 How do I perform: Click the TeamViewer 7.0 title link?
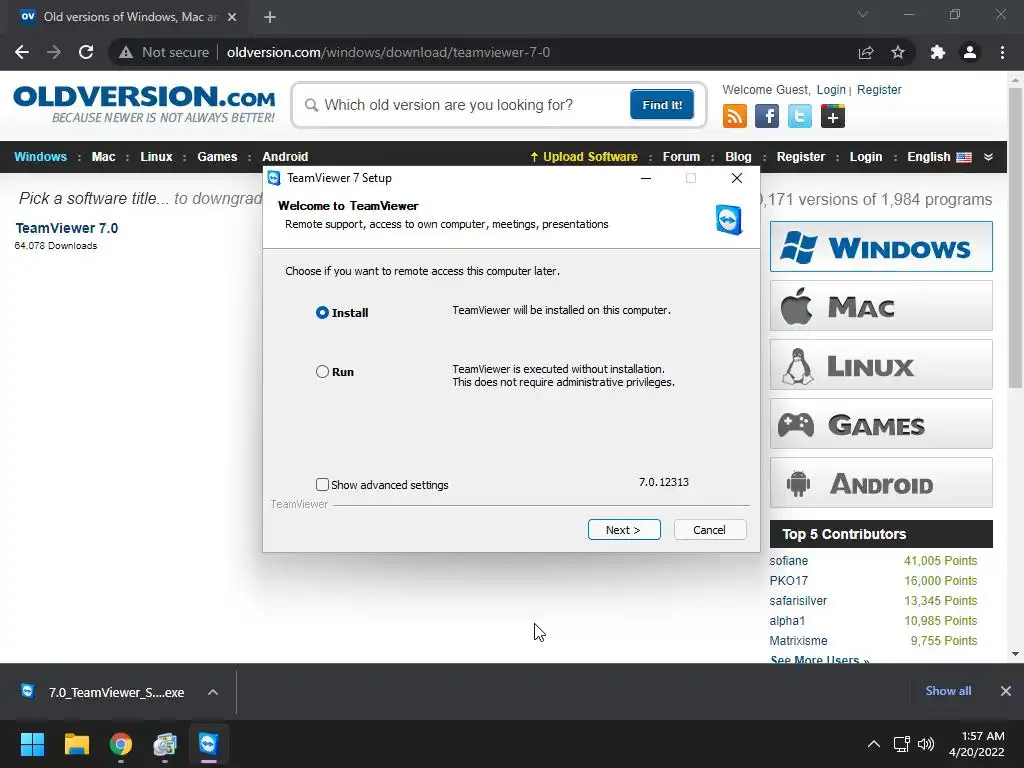[x=67, y=228]
